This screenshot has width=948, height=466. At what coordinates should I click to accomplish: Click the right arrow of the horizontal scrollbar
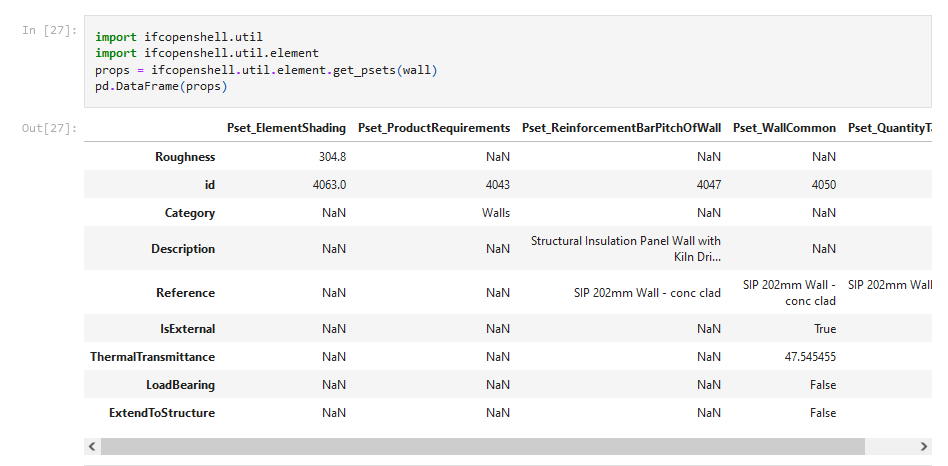[923, 446]
